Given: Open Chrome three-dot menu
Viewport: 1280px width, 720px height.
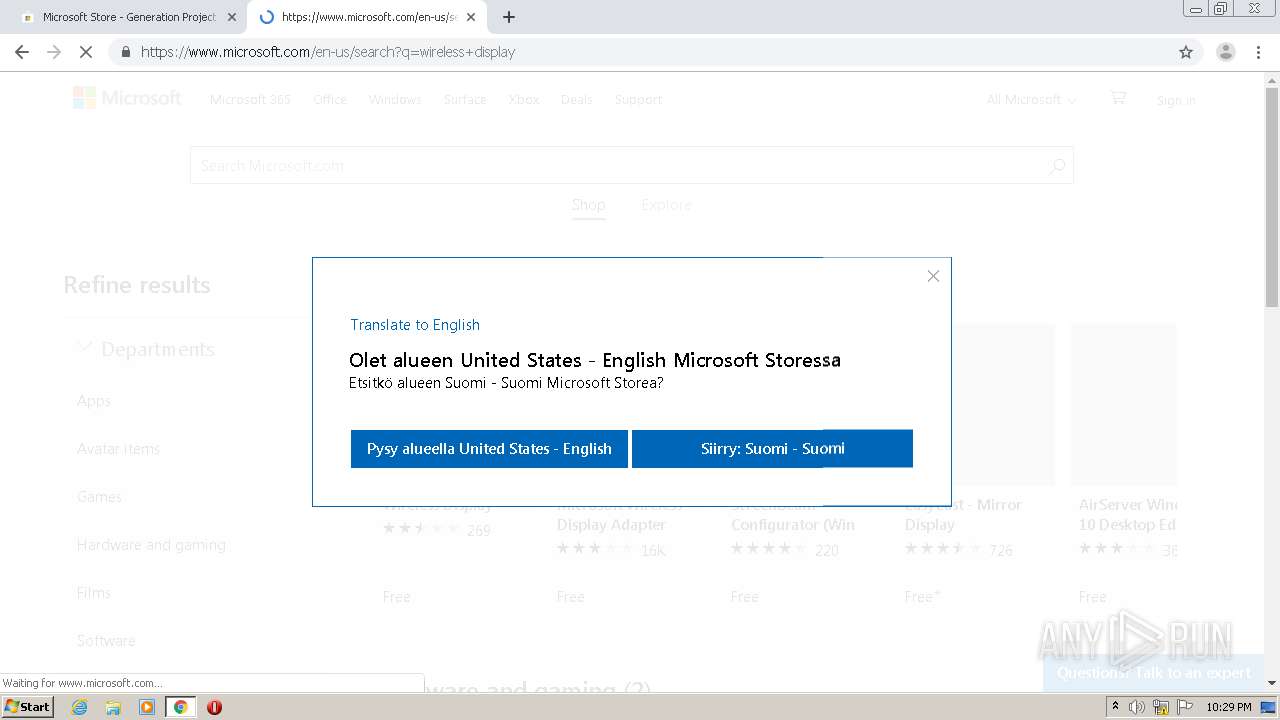Looking at the screenshot, I should tap(1259, 52).
